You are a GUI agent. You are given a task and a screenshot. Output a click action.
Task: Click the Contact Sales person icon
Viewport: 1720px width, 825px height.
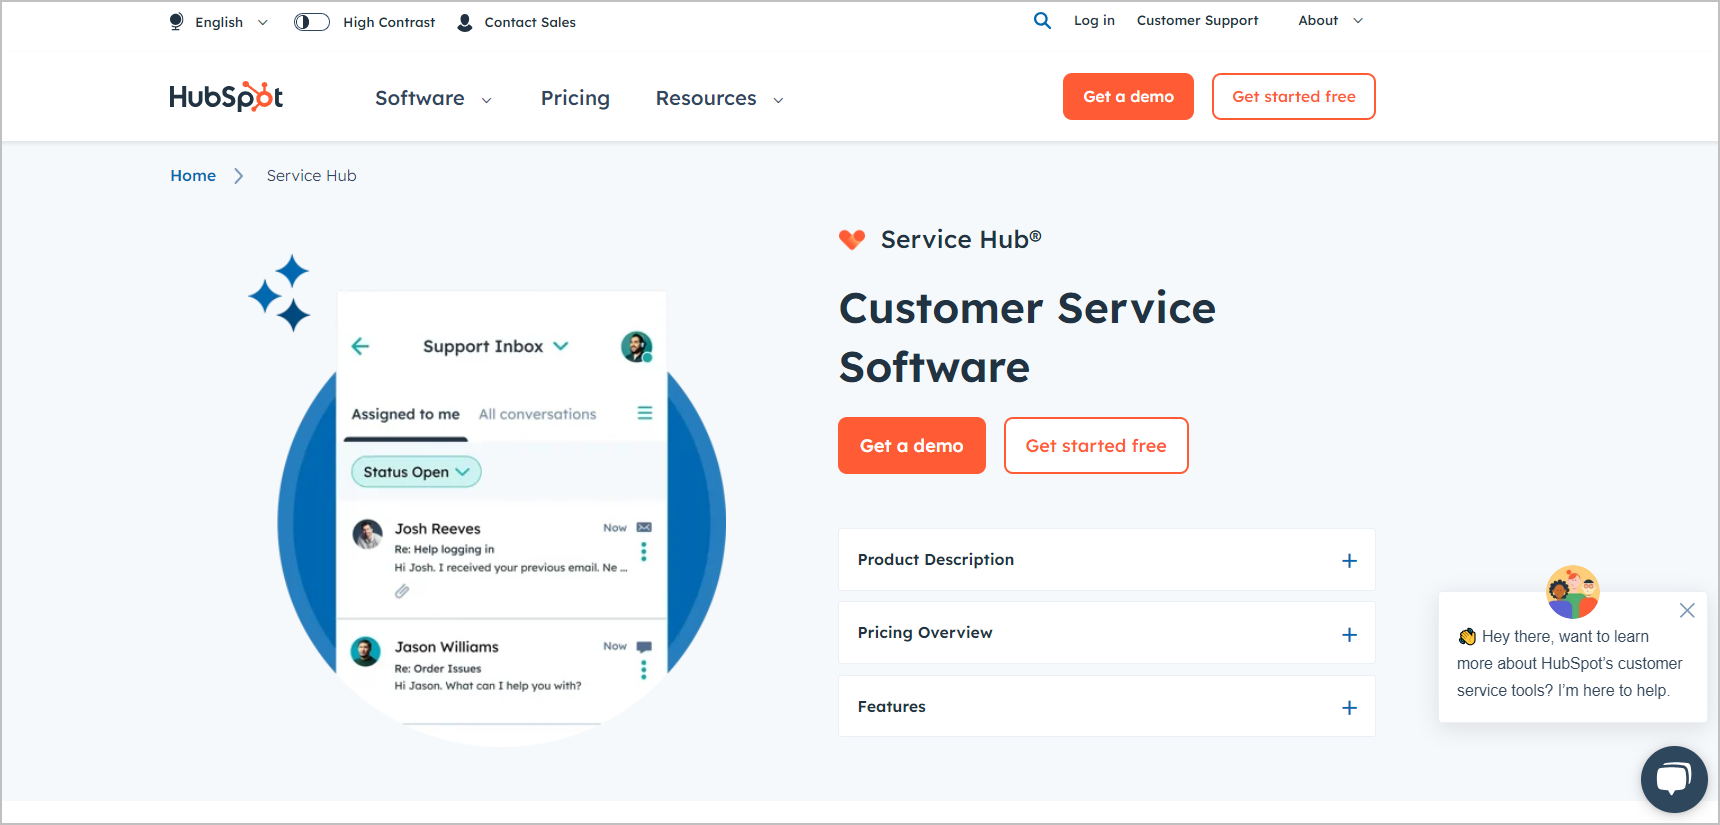(465, 22)
